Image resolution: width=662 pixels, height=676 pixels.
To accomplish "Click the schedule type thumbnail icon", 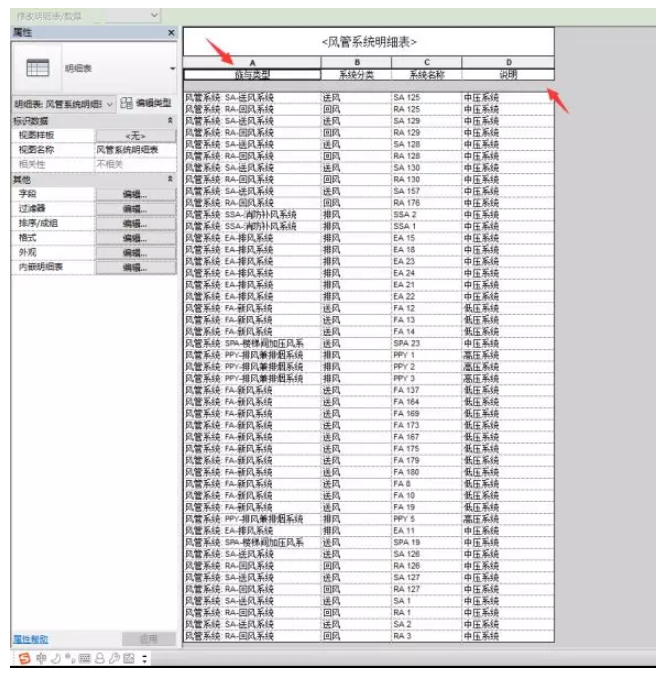I will (x=37, y=68).
